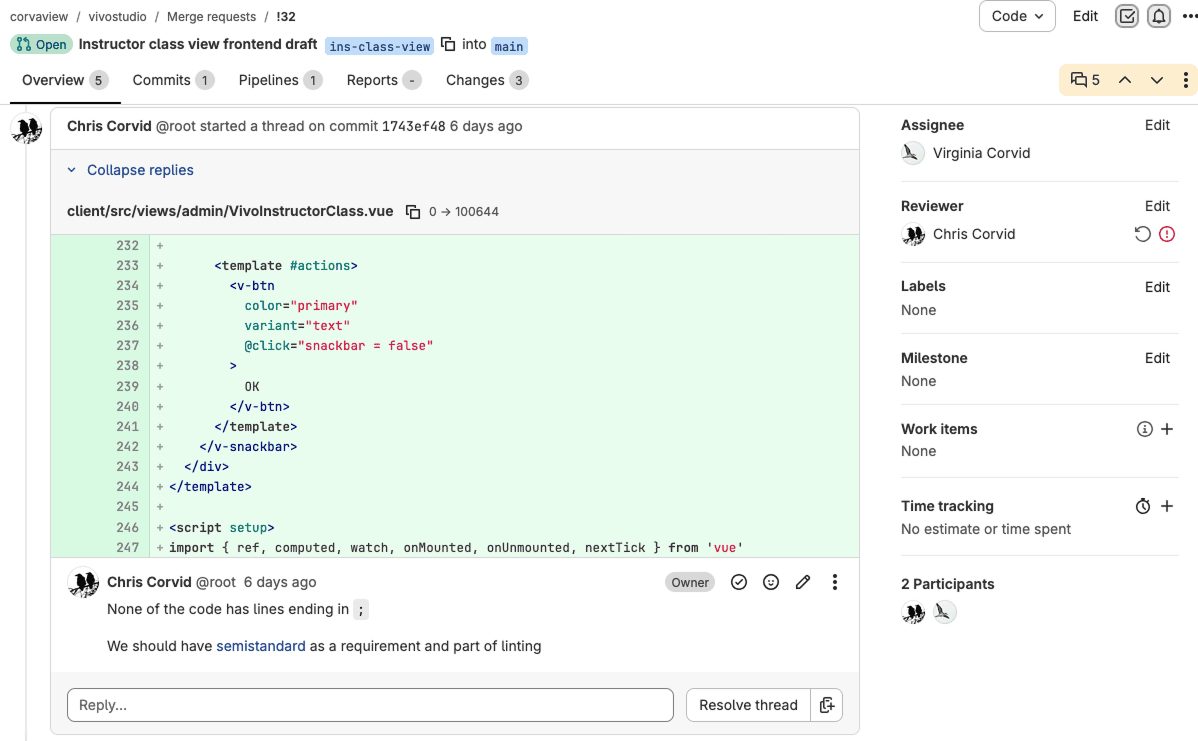Jump to previous unresolved thread
This screenshot has height=741, width=1198.
pos(1125,80)
